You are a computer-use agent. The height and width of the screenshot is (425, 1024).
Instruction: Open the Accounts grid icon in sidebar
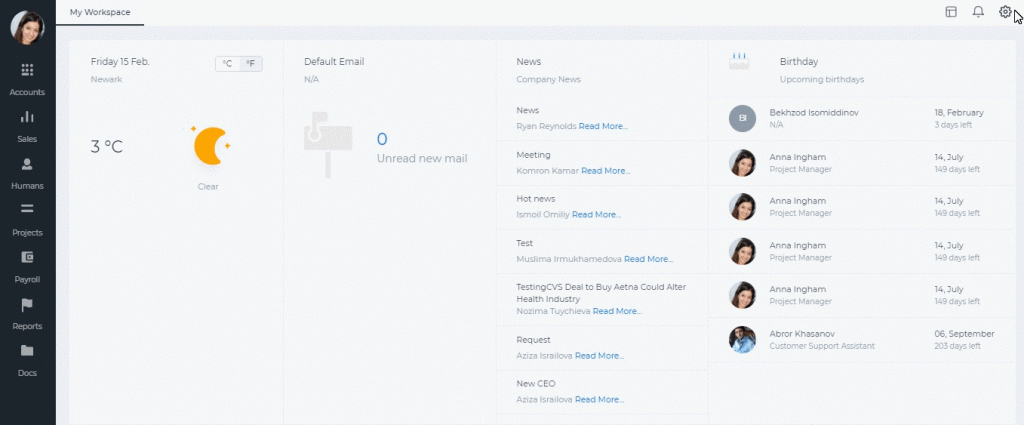[27, 70]
